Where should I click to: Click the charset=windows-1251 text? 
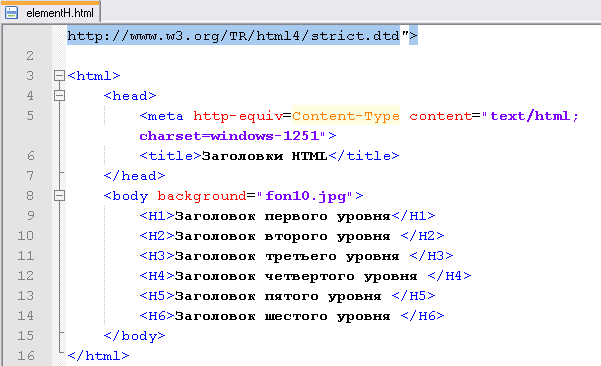pos(229,136)
